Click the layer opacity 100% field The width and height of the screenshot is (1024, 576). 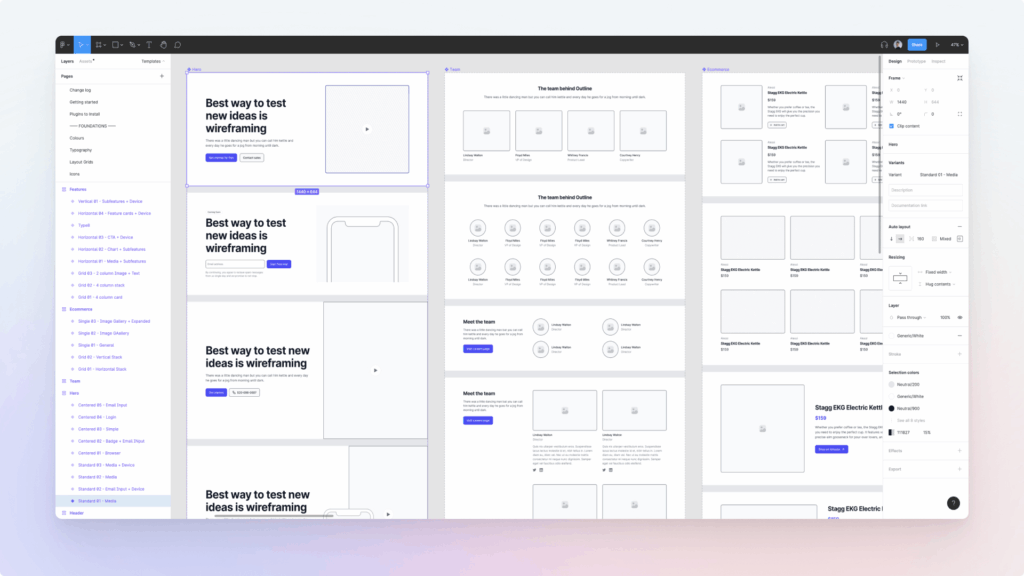pos(945,317)
